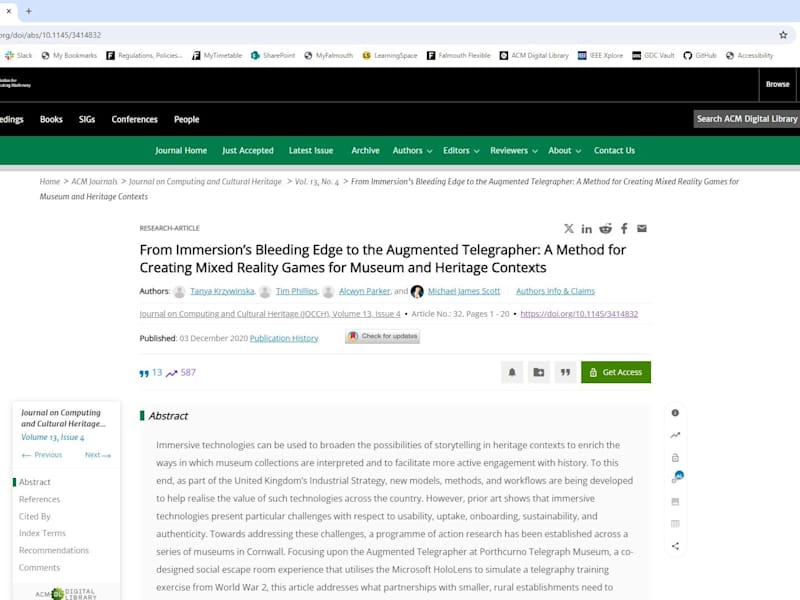Open IEEE Xplore bookmark
The width and height of the screenshot is (800, 600).
click(x=601, y=55)
